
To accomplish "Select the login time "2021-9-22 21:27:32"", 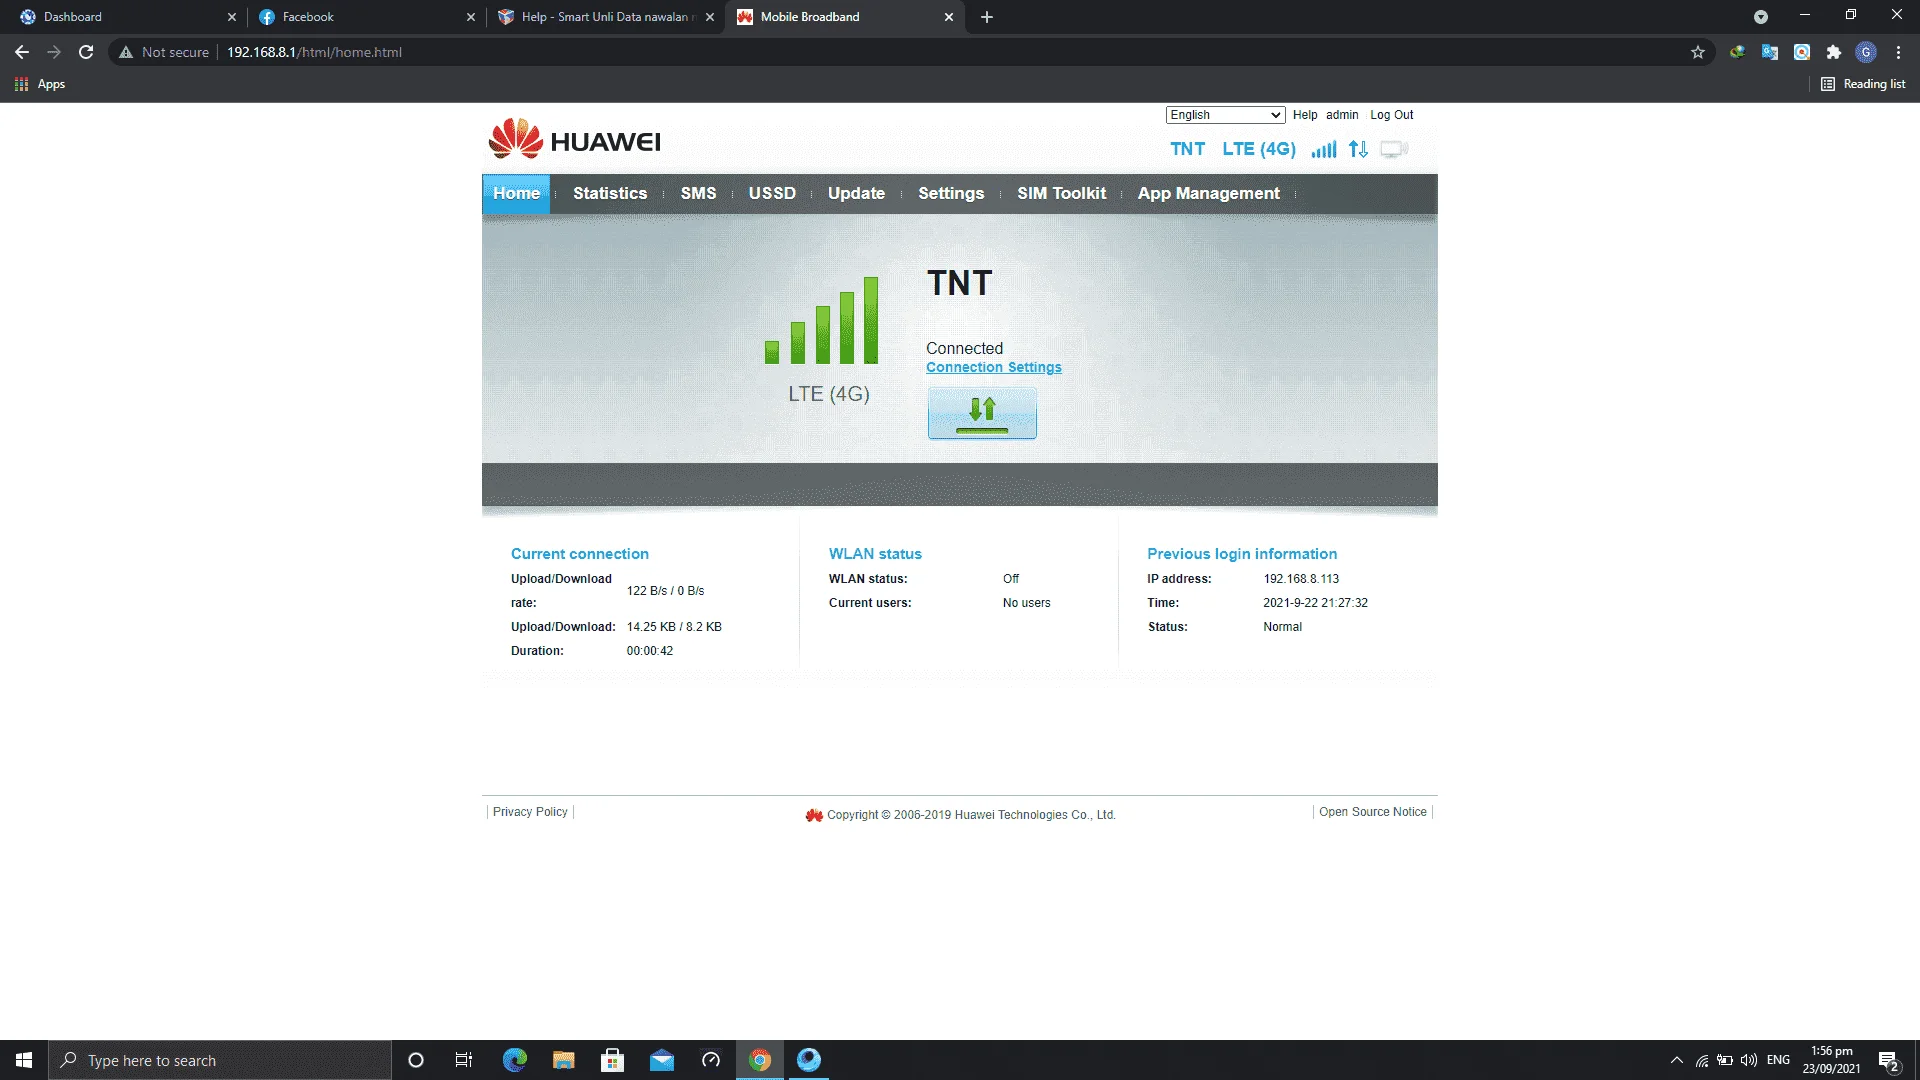I will 1315,603.
